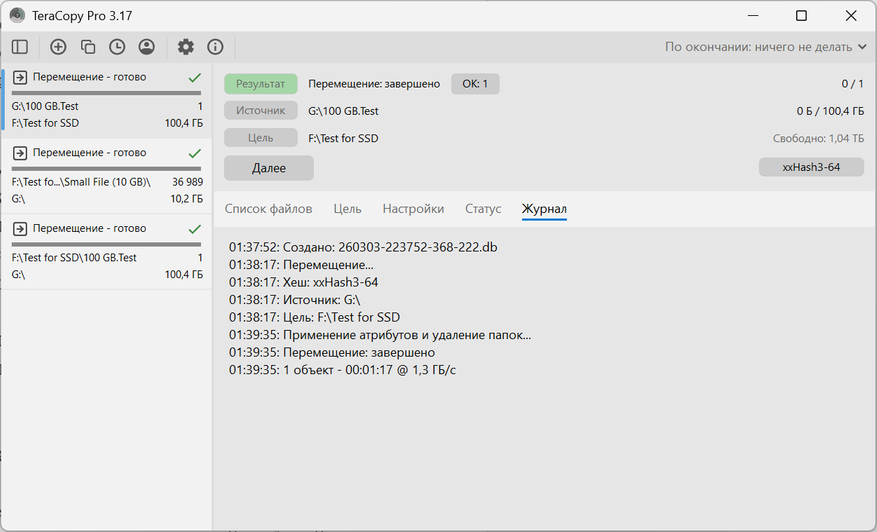Click the TeraCopy app logo

(17, 16)
